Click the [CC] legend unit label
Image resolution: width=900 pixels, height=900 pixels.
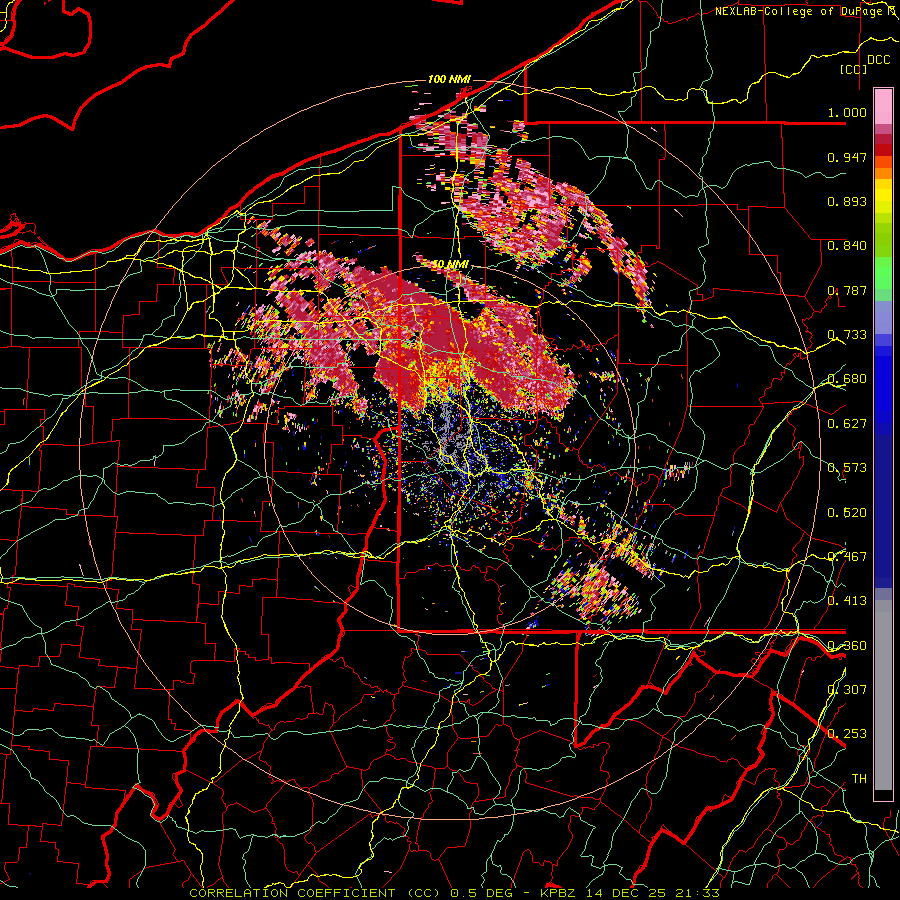[x=853, y=69]
